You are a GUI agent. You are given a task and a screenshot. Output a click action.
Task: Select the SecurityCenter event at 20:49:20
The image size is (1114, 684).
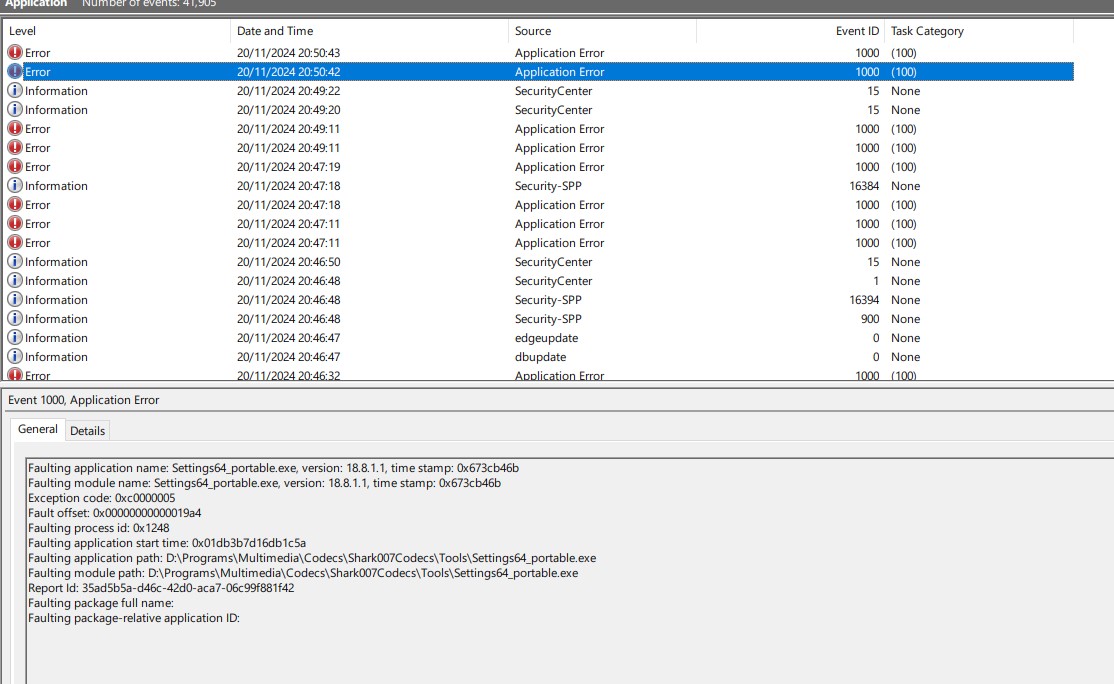[553, 110]
